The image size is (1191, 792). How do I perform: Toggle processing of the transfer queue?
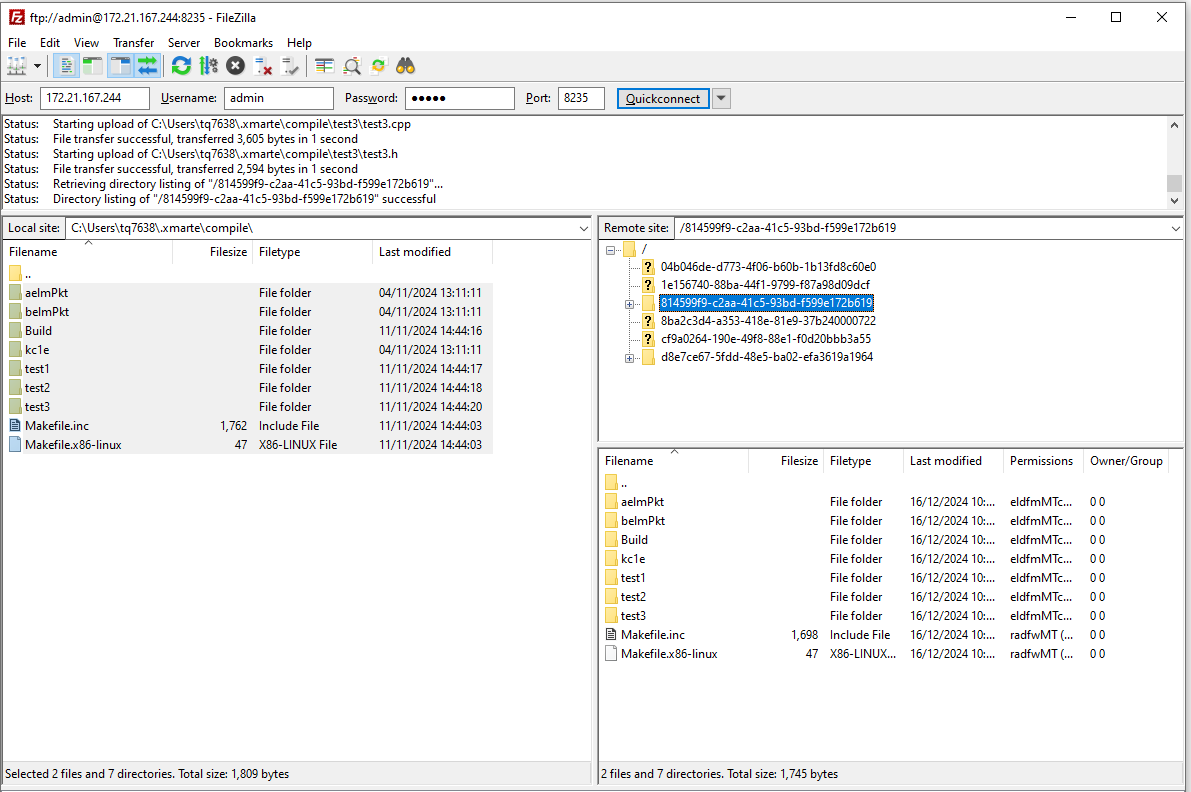[x=209, y=65]
